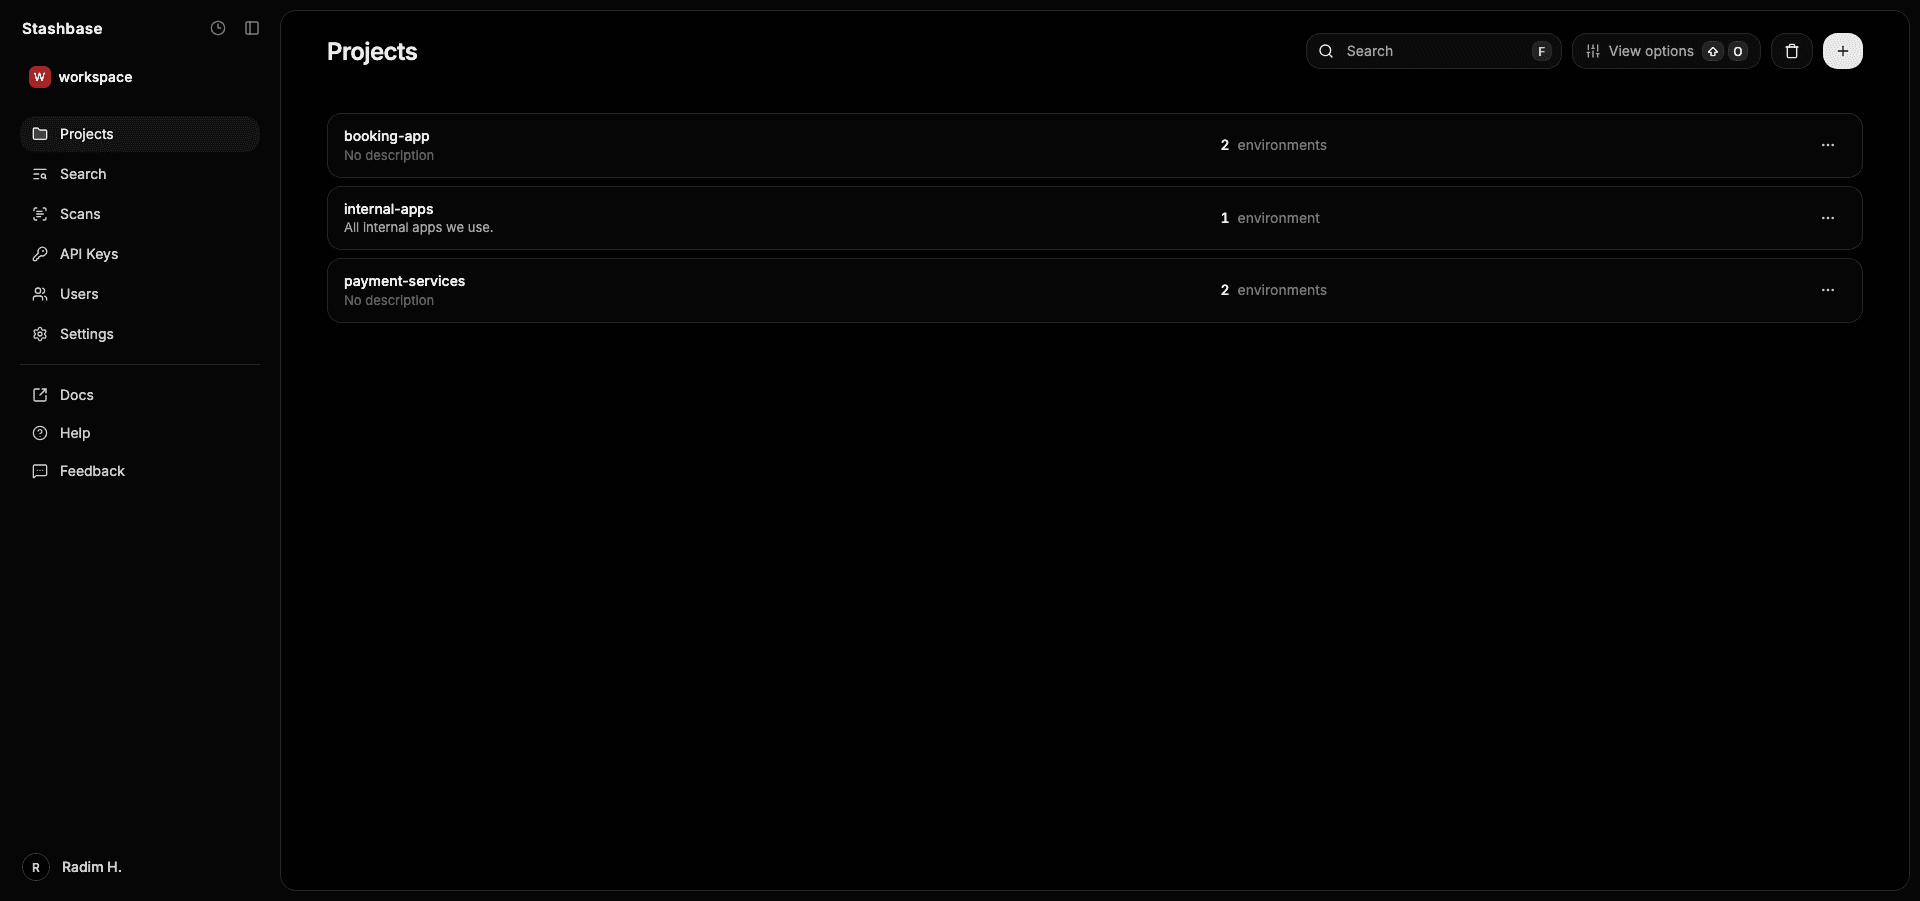The height and width of the screenshot is (901, 1920).
Task: Open payment-services more options menu
Action: [1828, 290]
